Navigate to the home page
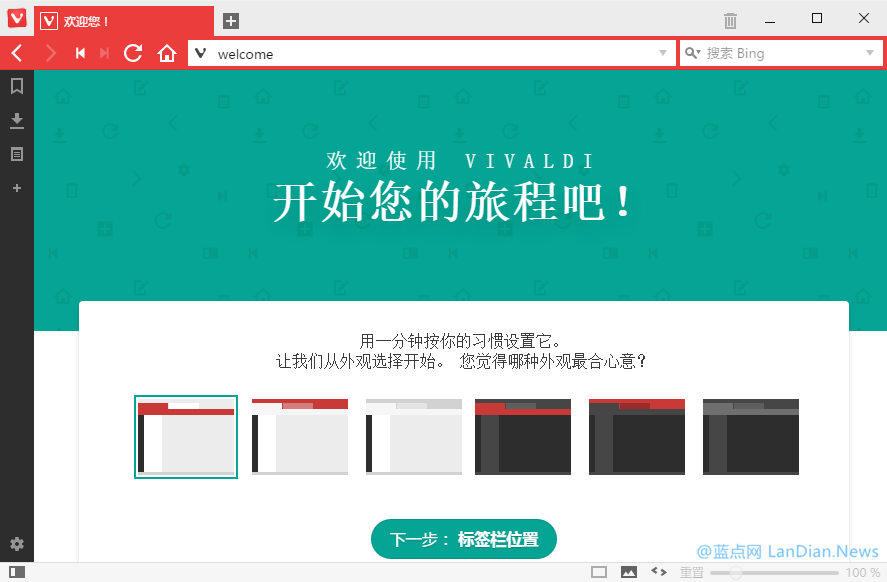This screenshot has height=582, width=887. 167,53
